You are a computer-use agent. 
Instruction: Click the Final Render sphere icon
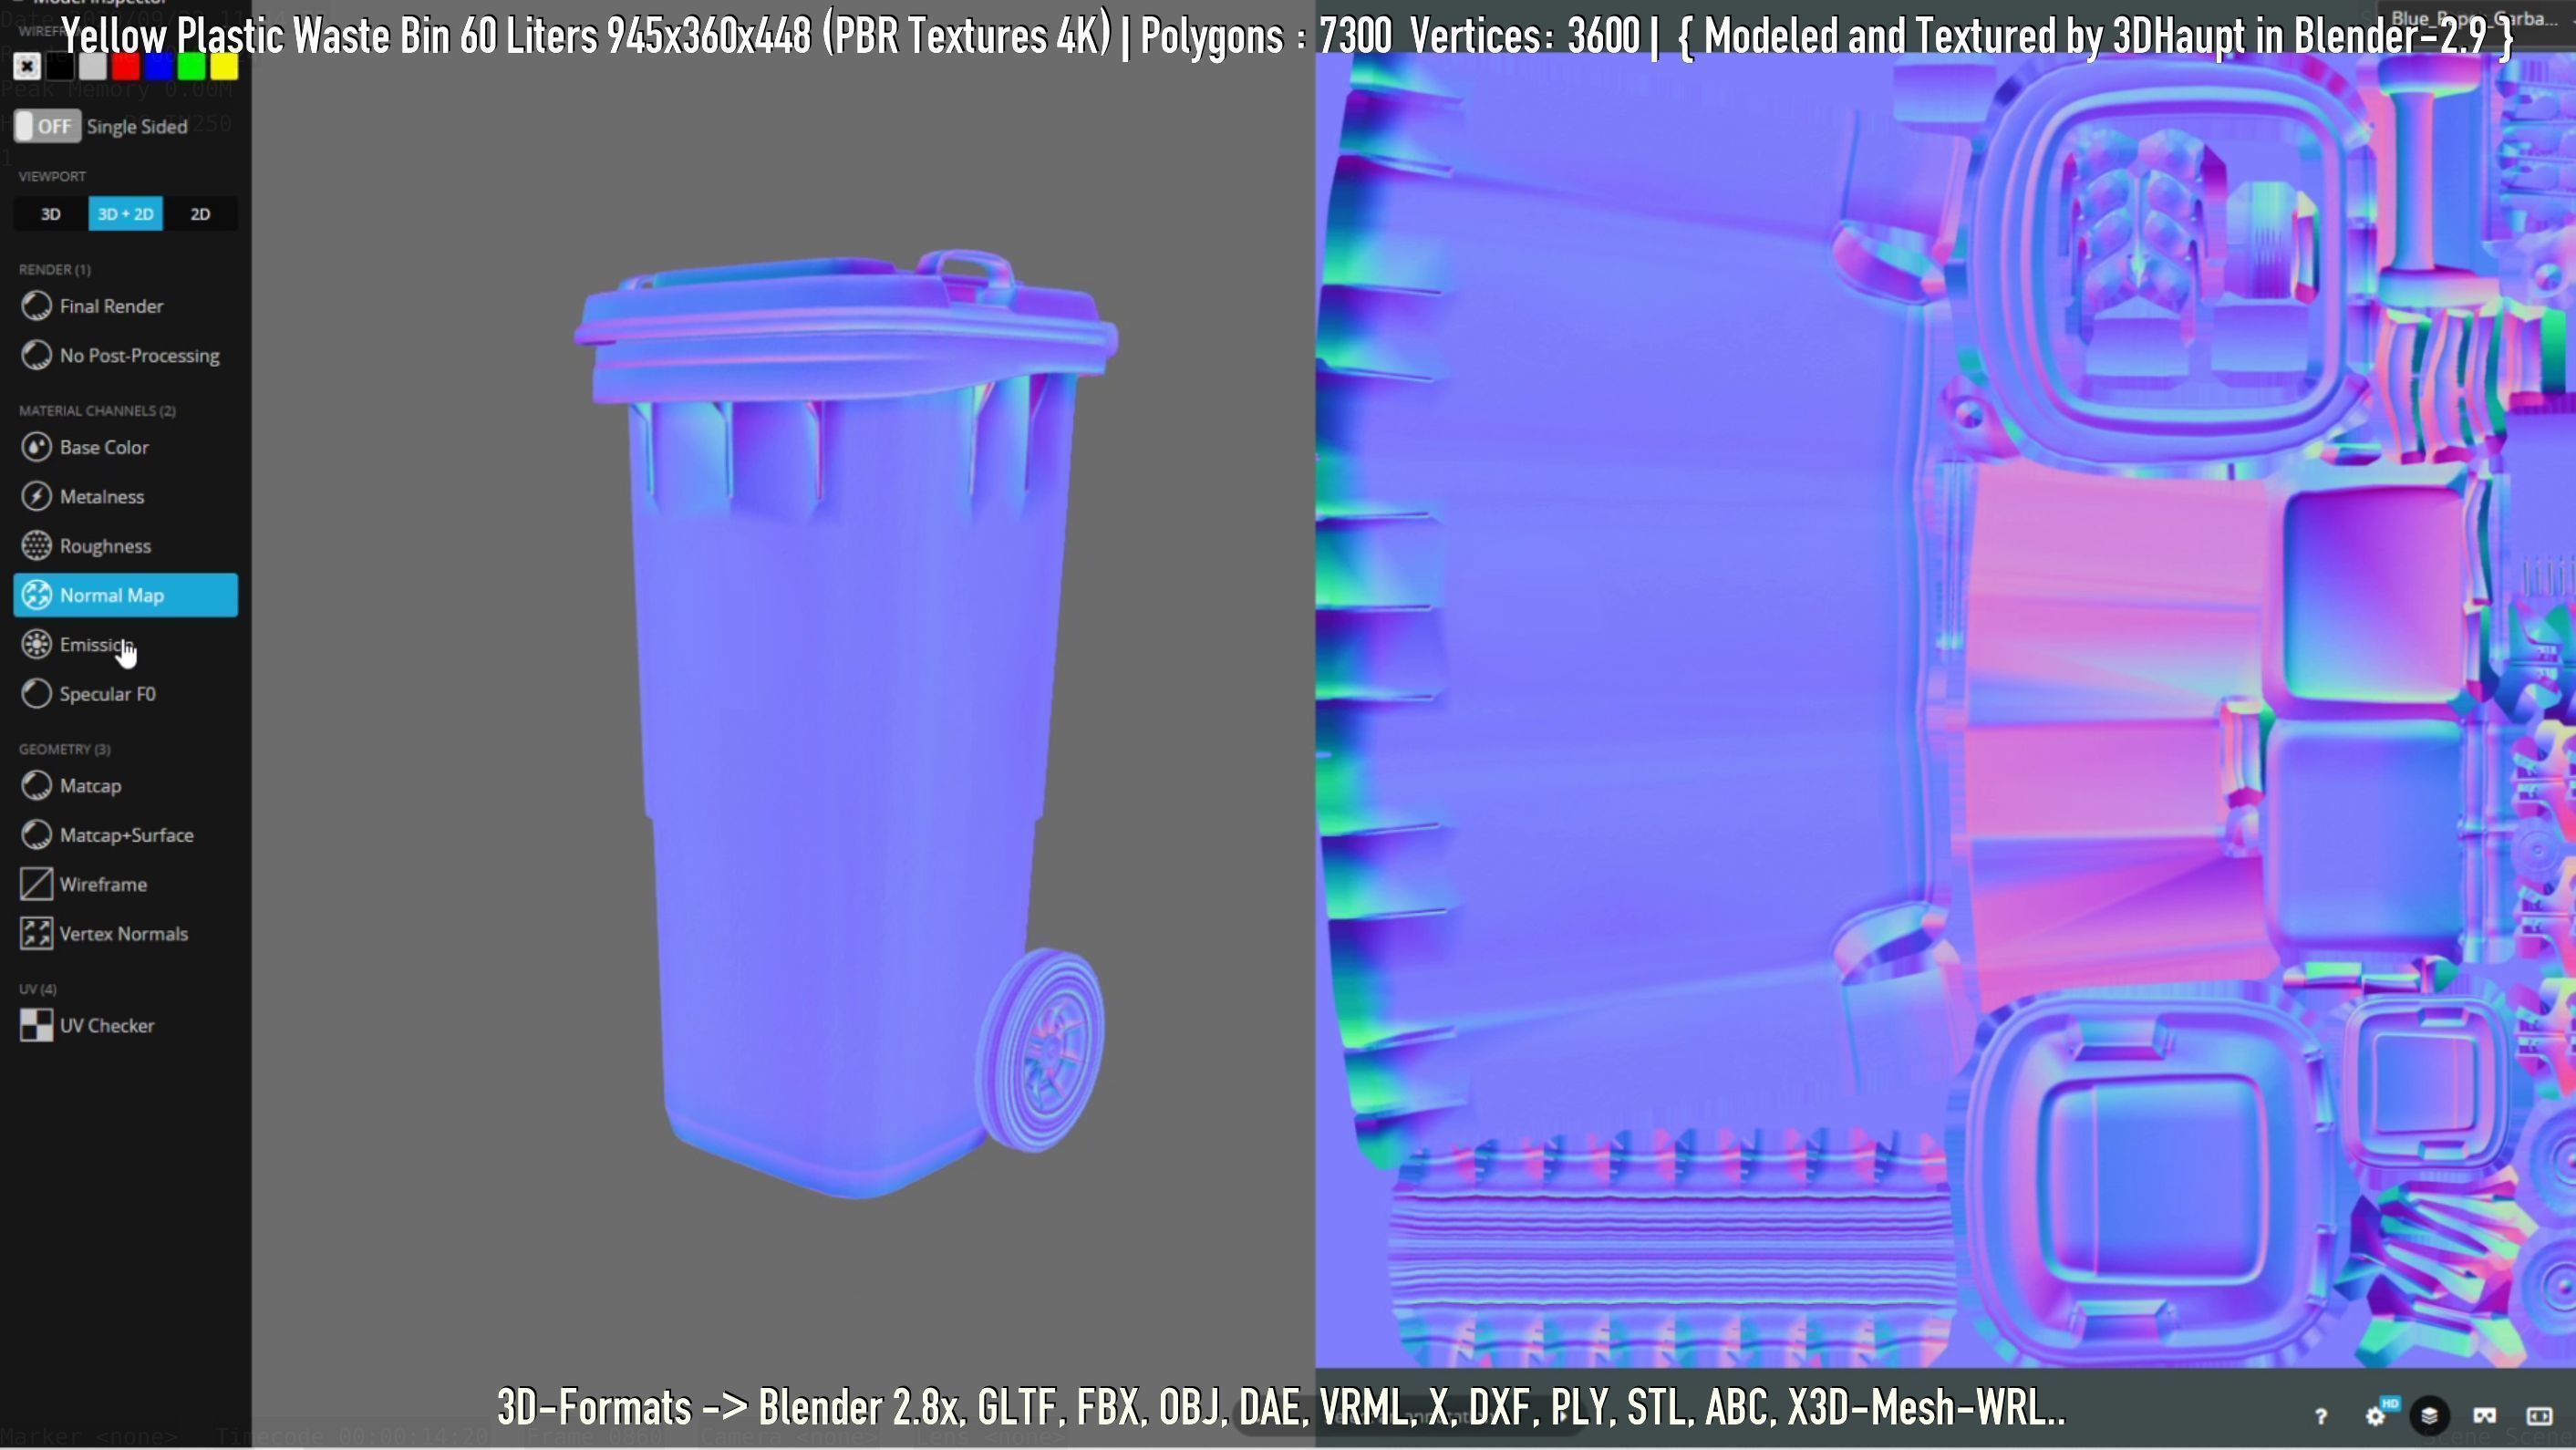point(37,306)
